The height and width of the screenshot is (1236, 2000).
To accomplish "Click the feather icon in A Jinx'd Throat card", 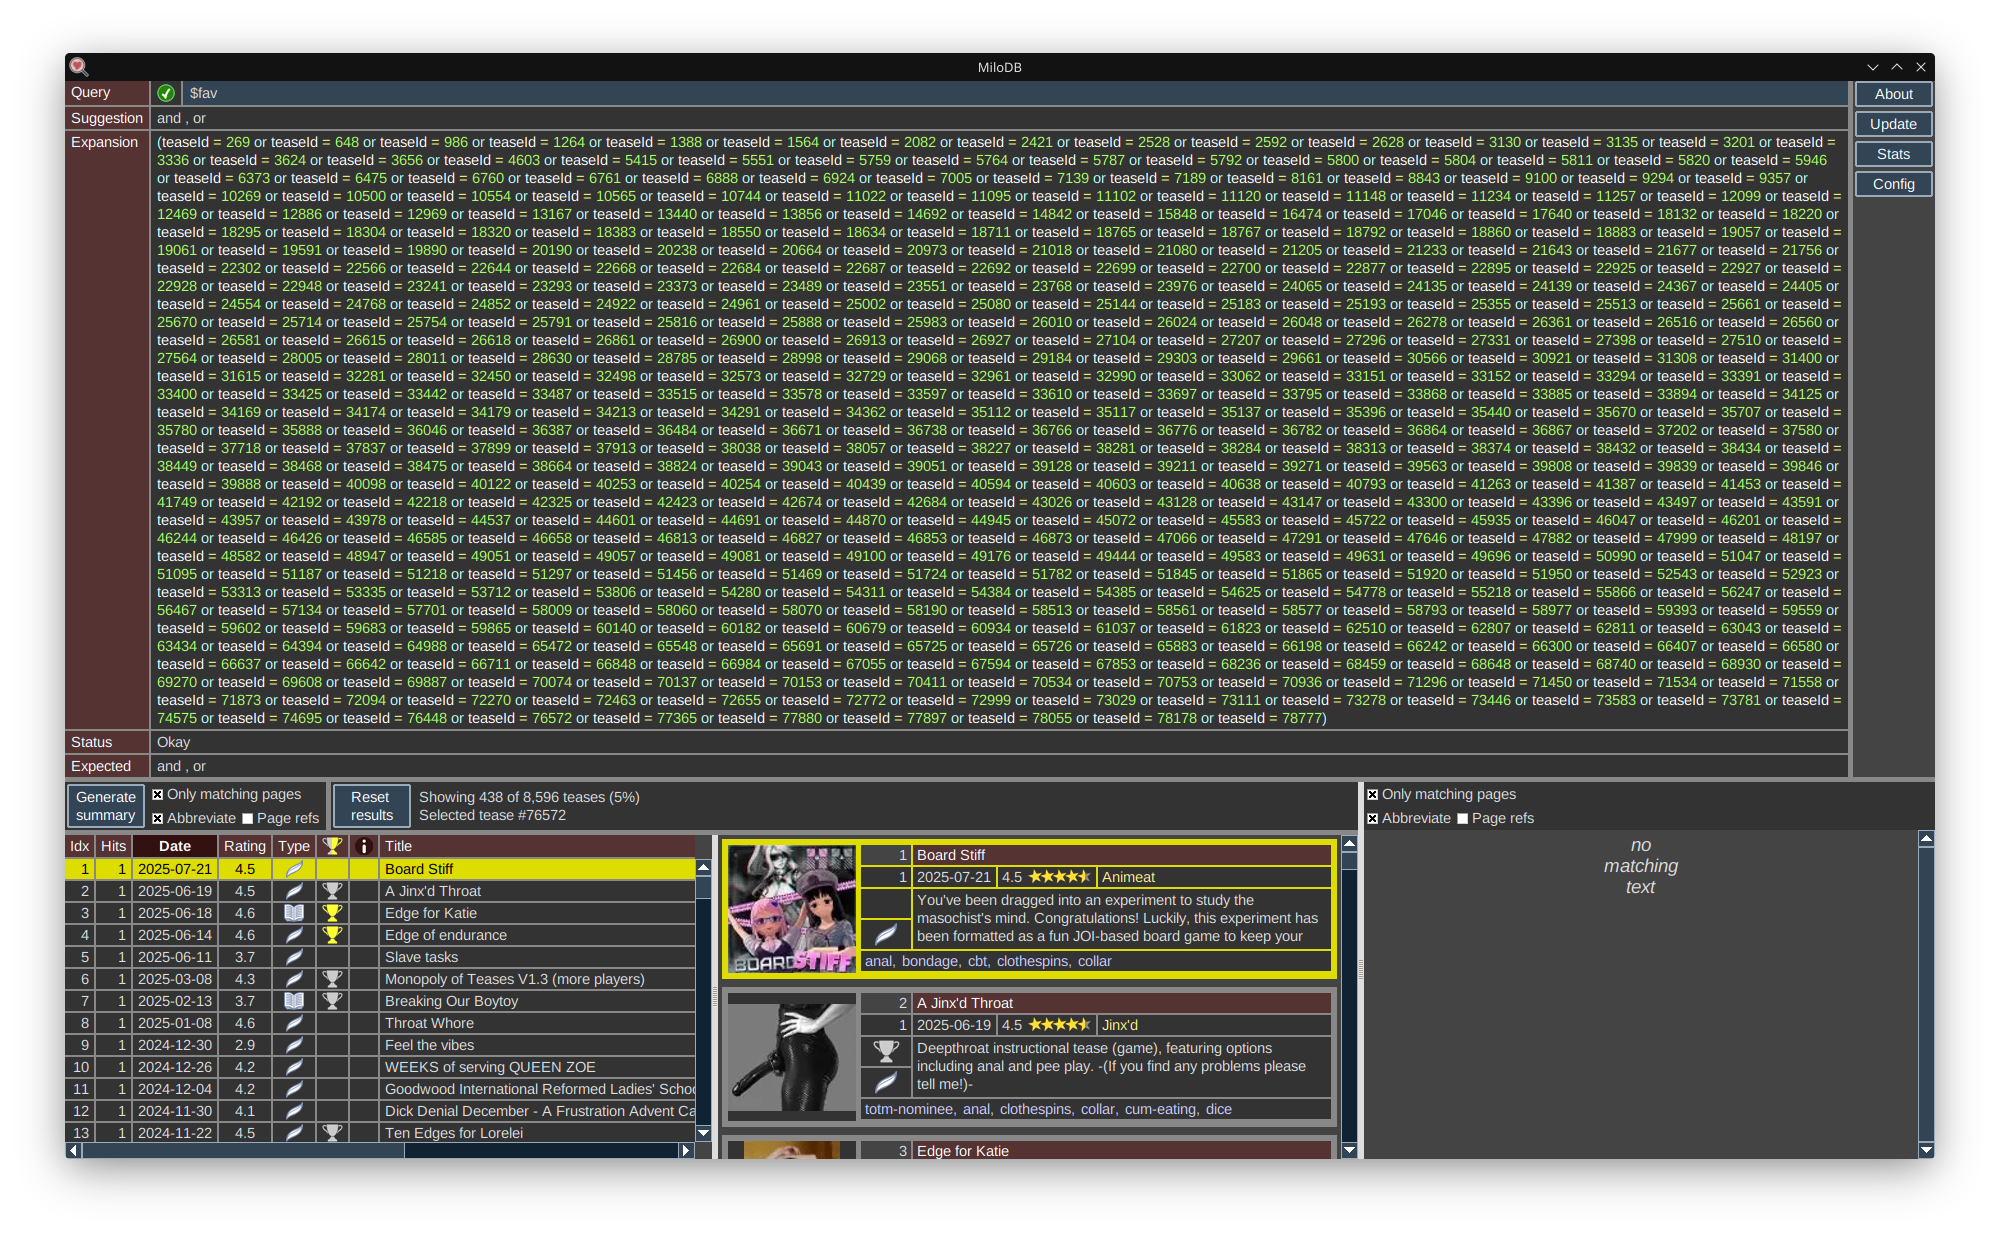I will coord(886,1082).
